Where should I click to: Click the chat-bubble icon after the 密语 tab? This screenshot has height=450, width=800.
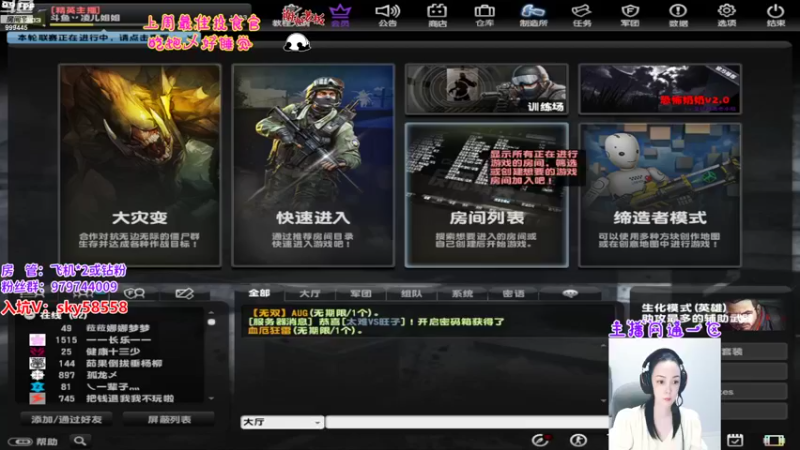pyautogui.click(x=570, y=293)
